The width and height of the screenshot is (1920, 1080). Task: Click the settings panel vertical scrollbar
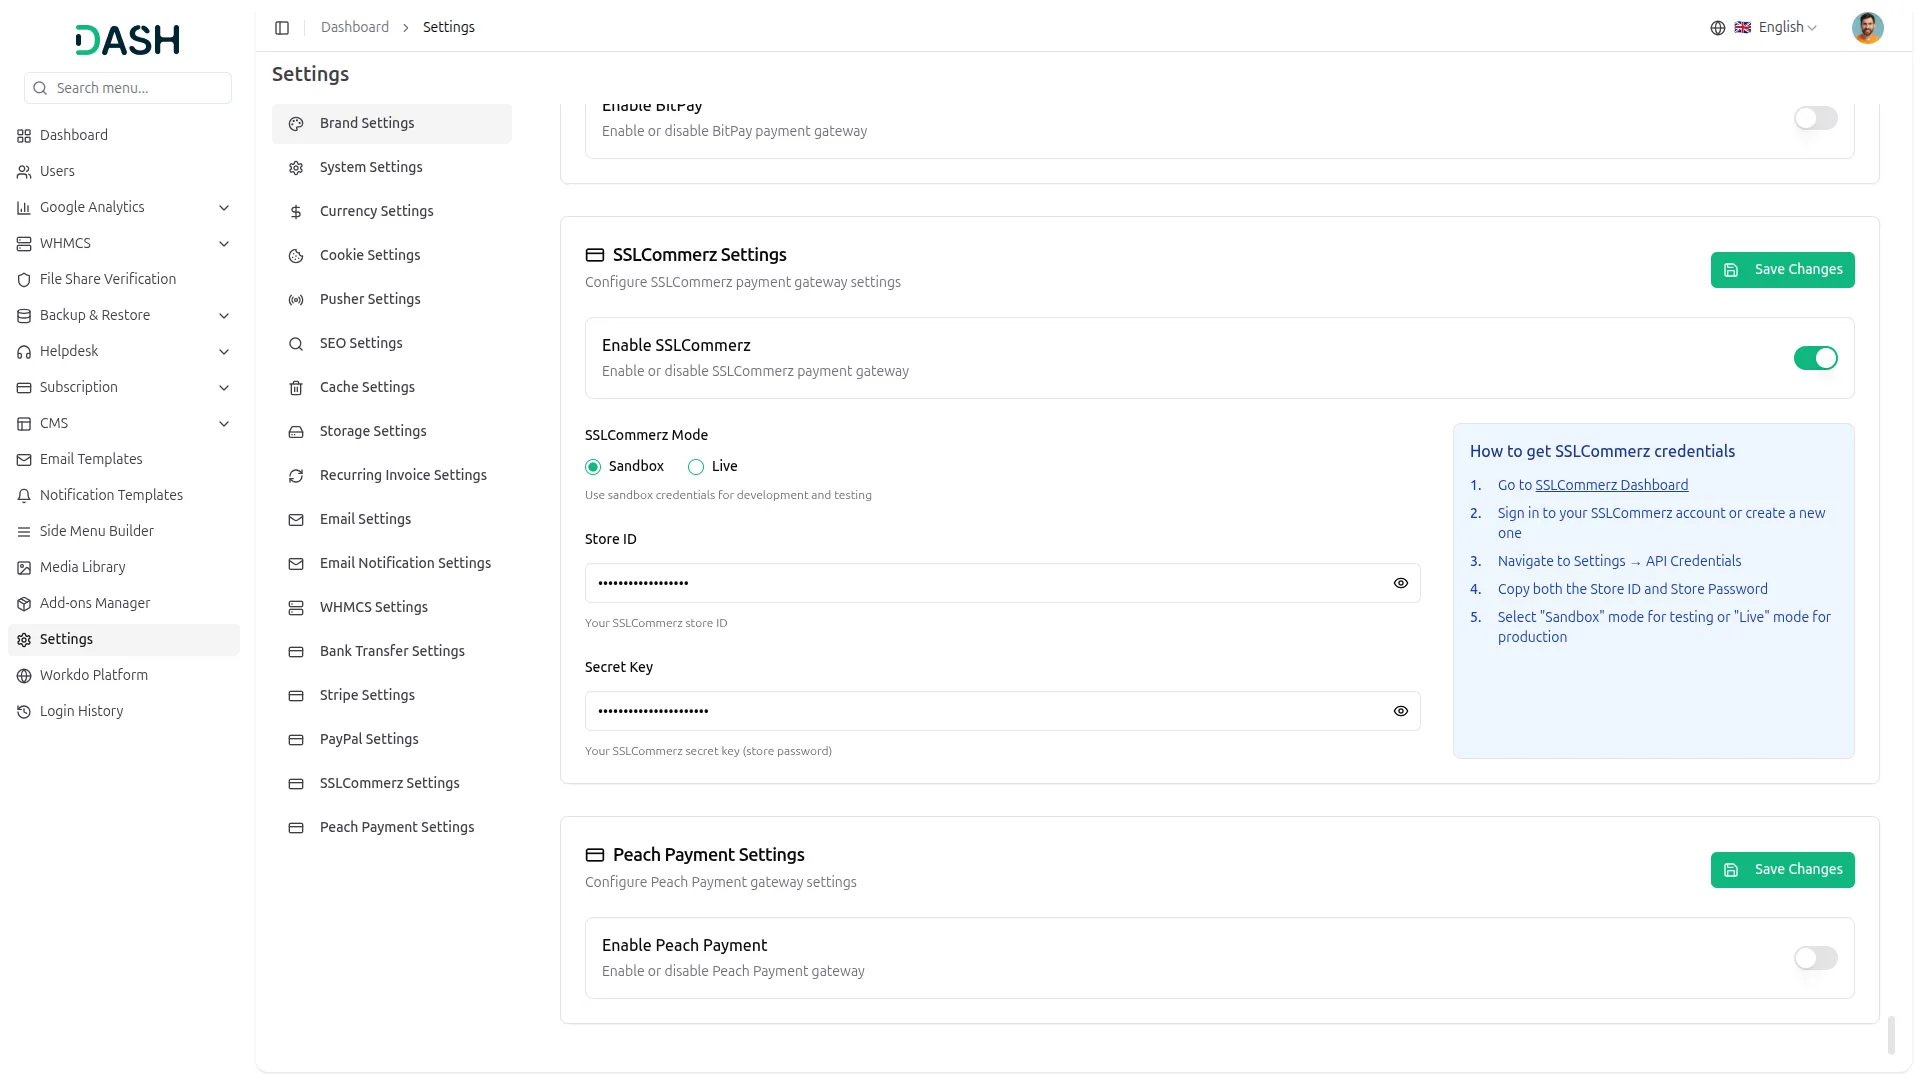[1891, 1035]
